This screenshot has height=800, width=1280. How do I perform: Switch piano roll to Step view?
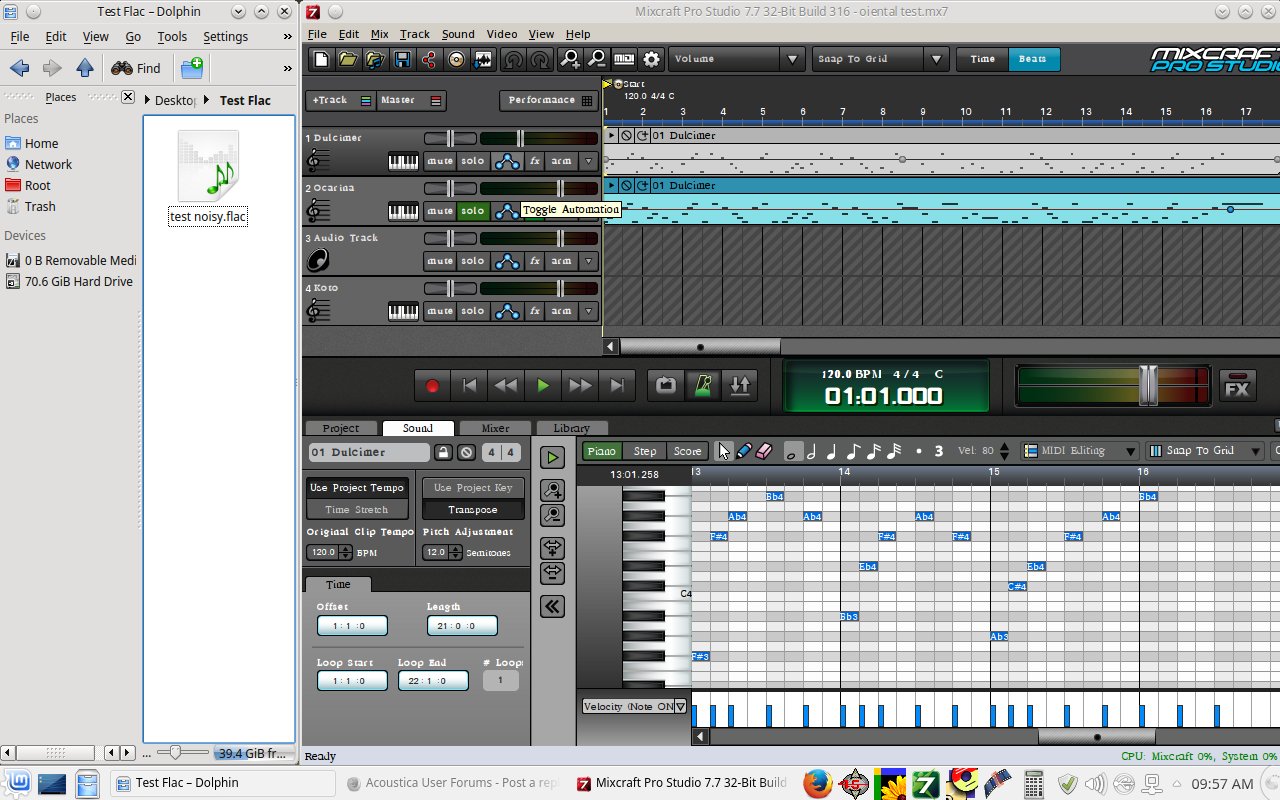click(x=645, y=451)
